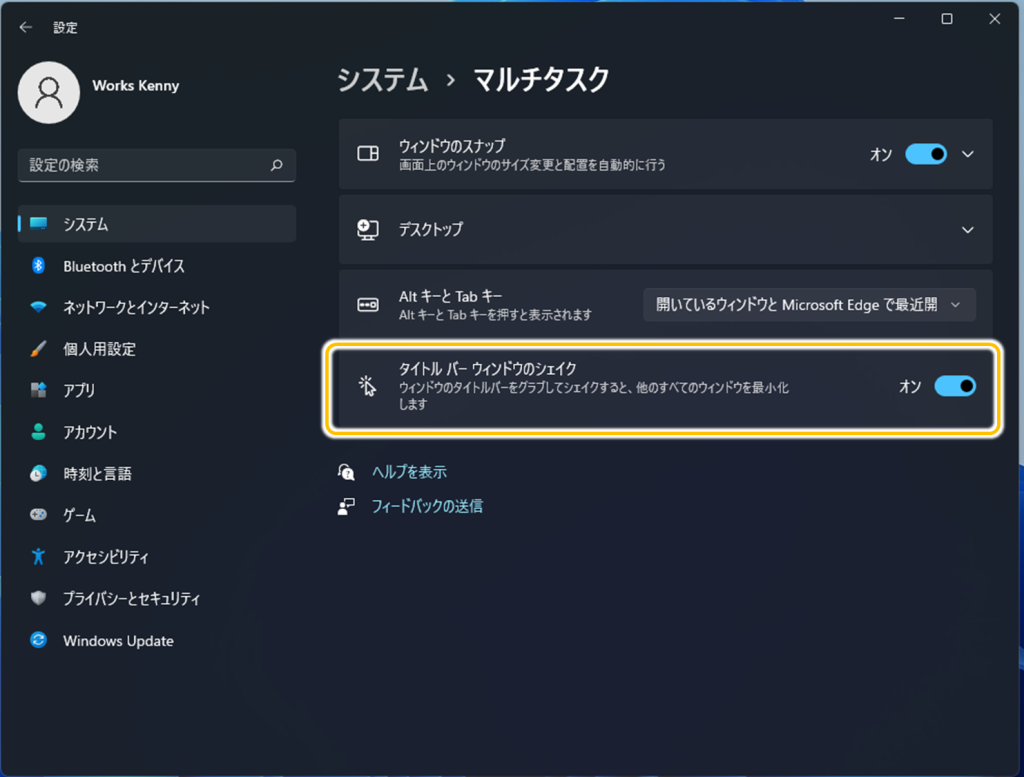The height and width of the screenshot is (777, 1024).
Task: Go to プライバシーとセキュリティ settings
Action: (x=131, y=599)
